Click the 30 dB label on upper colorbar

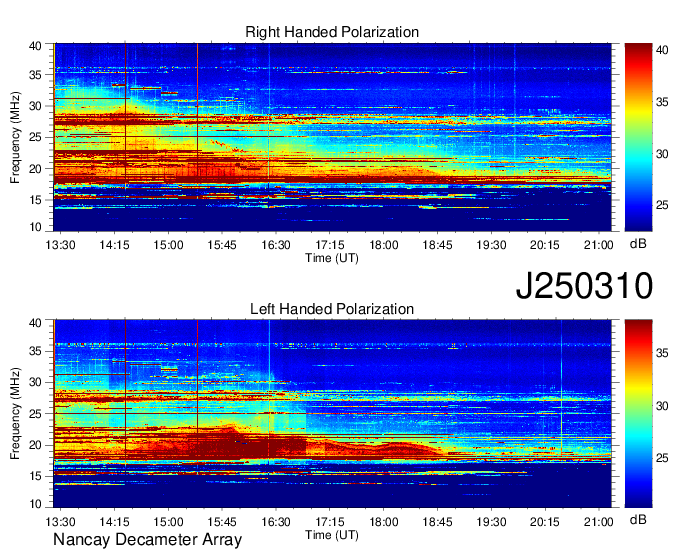662,154
